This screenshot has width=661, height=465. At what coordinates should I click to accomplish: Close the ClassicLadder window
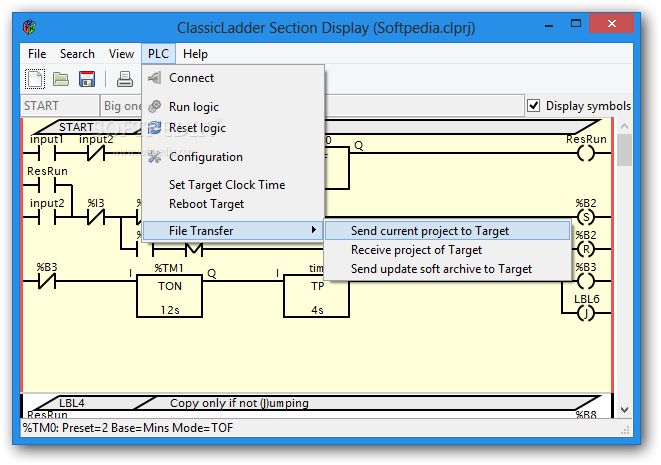click(611, 24)
